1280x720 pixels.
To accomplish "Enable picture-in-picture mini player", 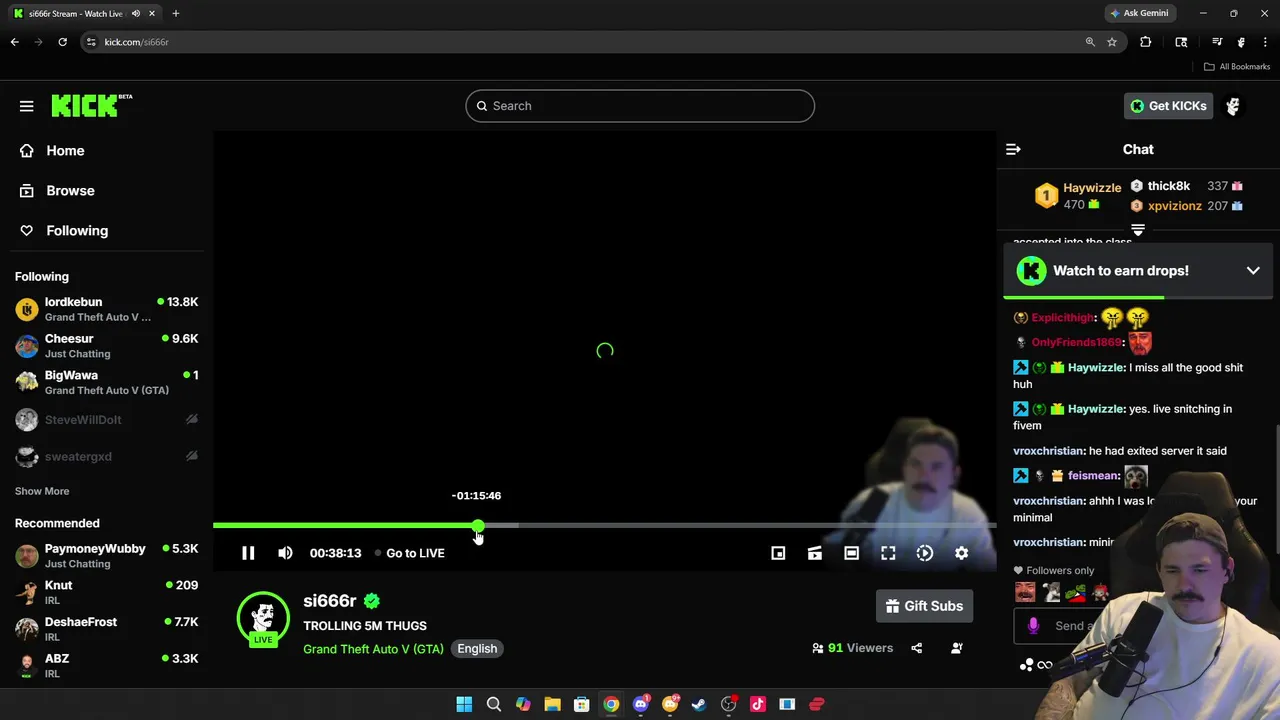I will point(778,553).
